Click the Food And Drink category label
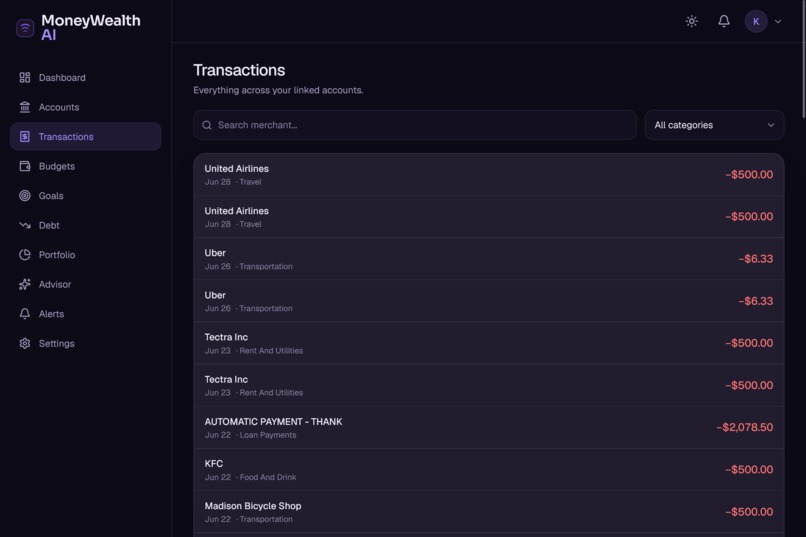Image resolution: width=806 pixels, height=537 pixels. [268, 477]
